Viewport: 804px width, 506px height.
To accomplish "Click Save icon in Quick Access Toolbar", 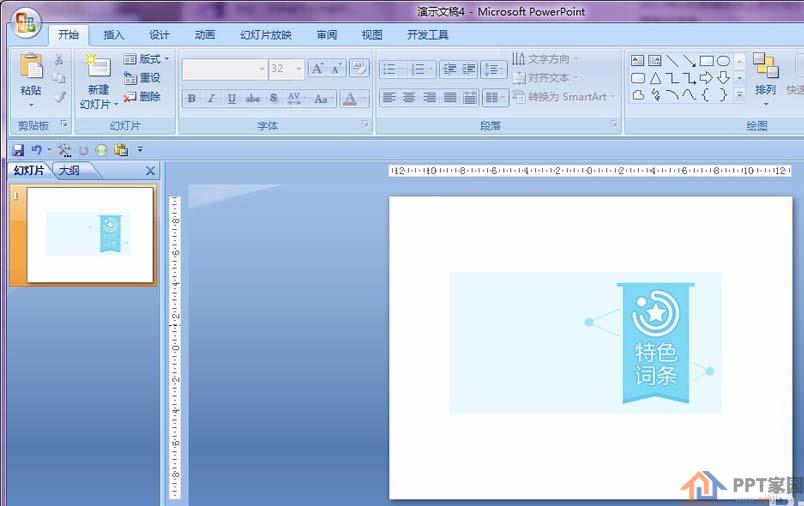I will pos(18,150).
